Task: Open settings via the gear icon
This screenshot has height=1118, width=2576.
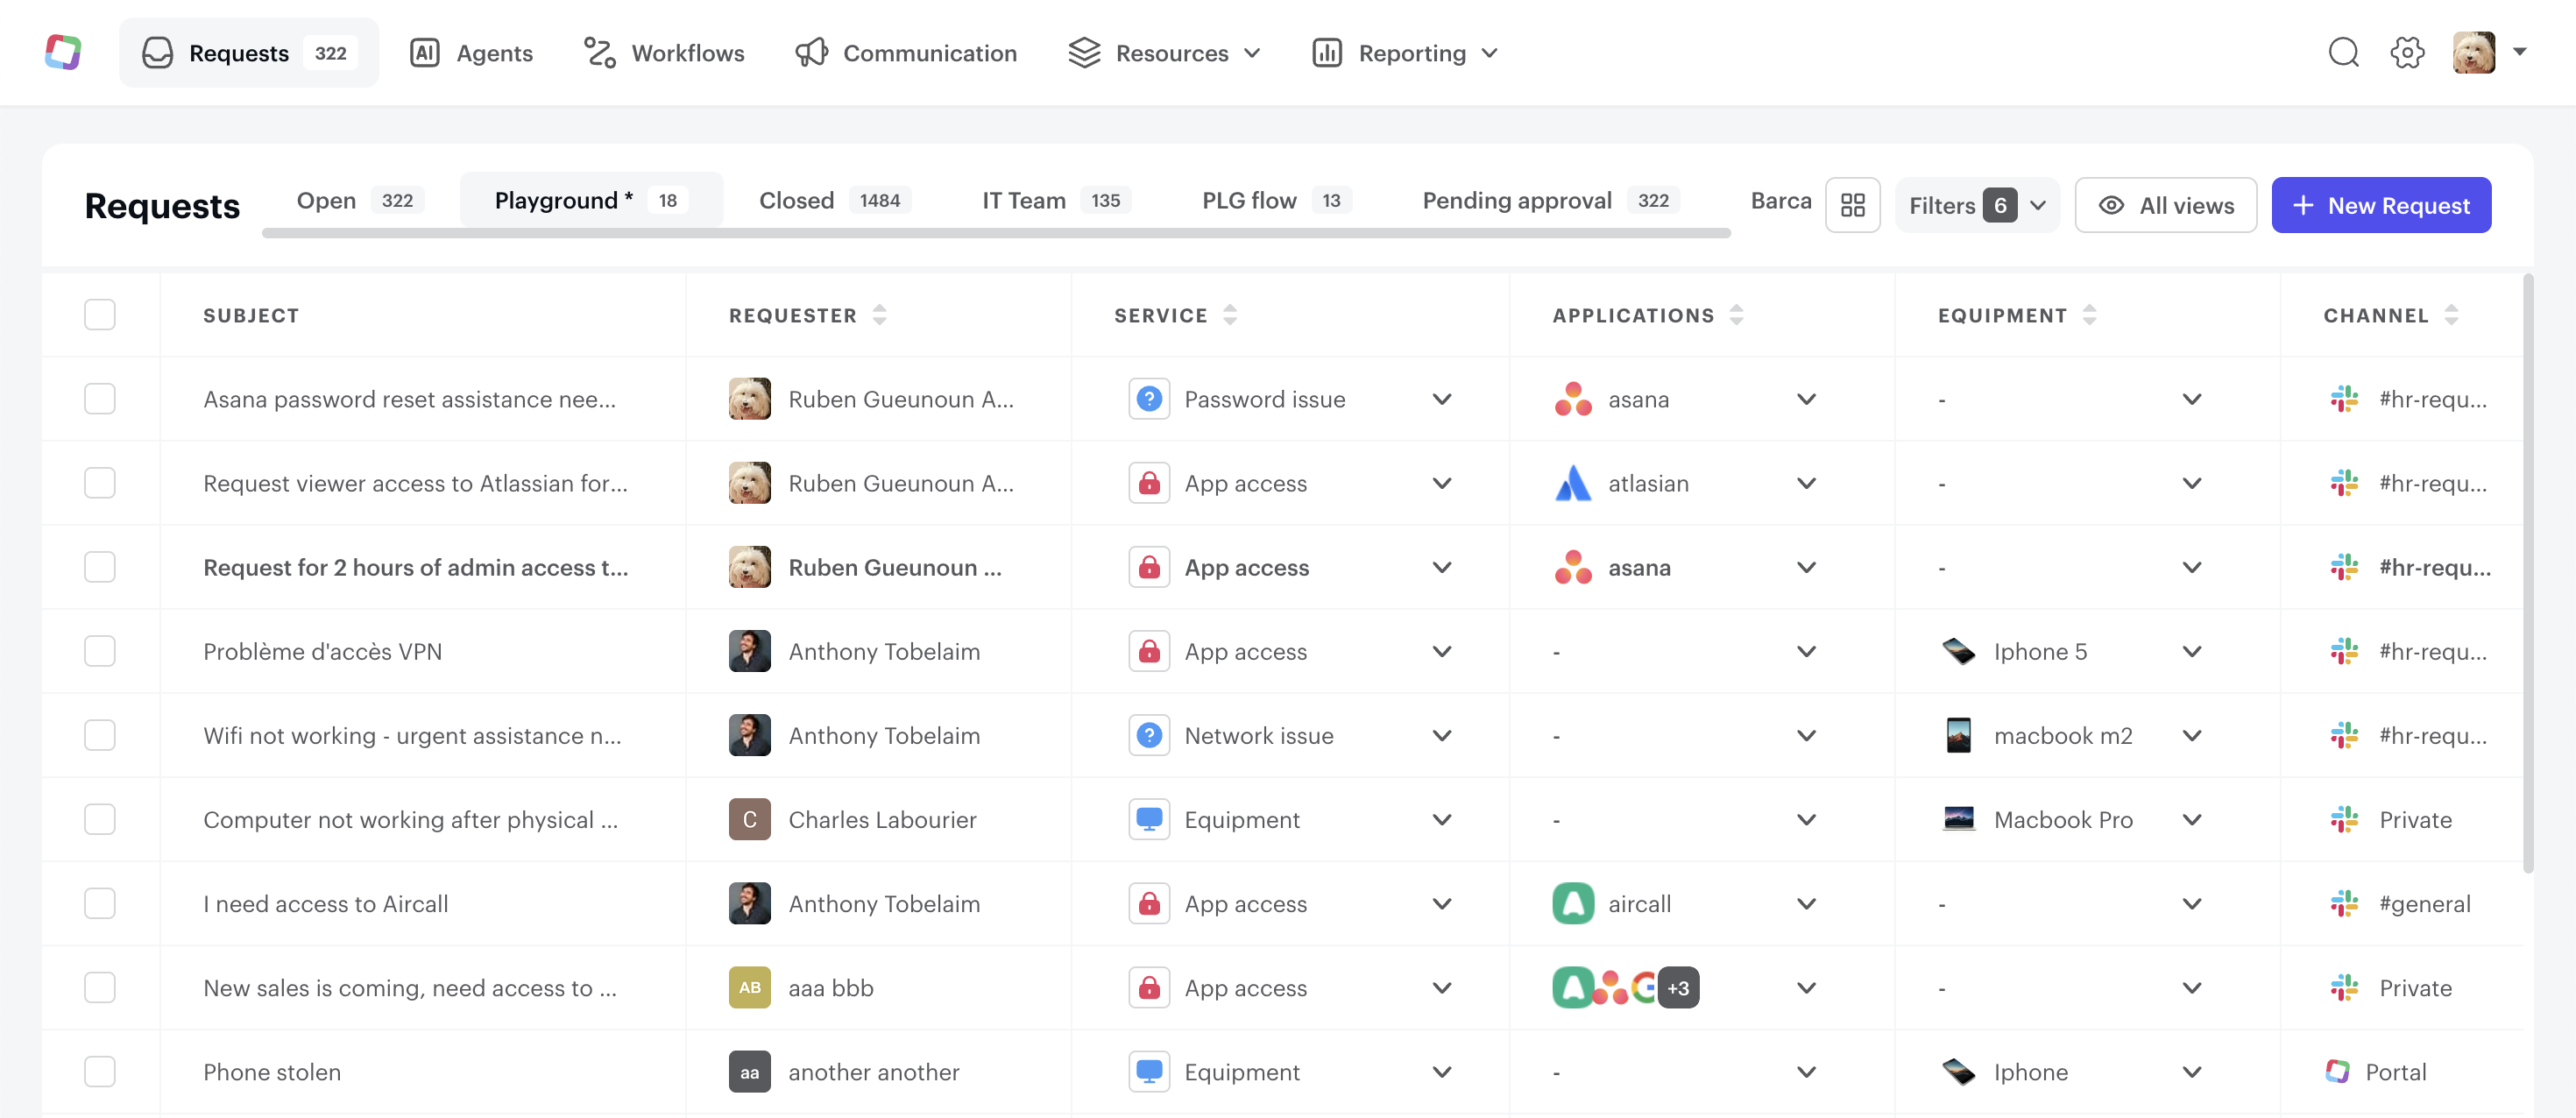Action: tap(2407, 52)
